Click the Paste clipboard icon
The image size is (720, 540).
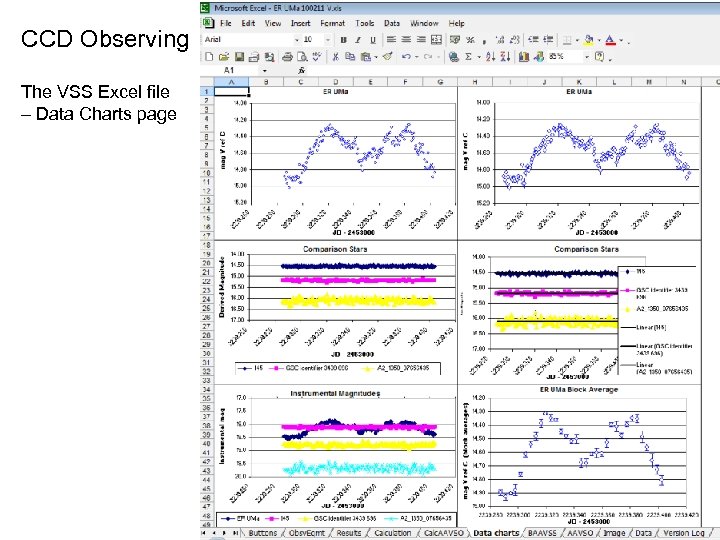pyautogui.click(x=366, y=56)
